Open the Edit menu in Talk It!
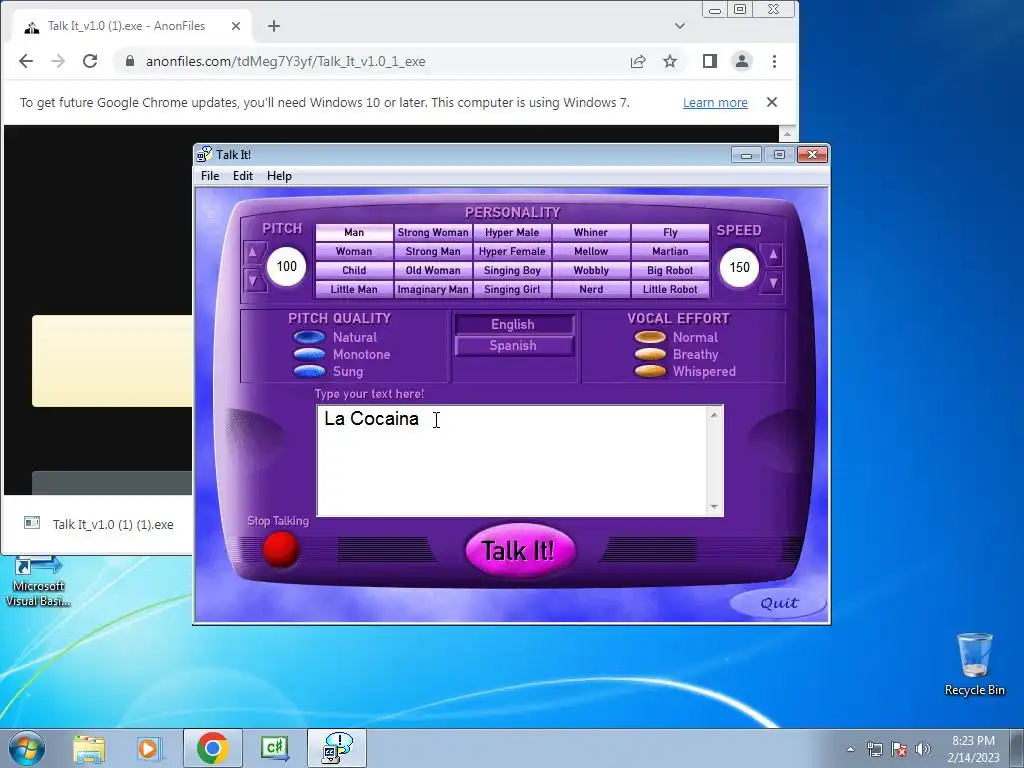This screenshot has height=768, width=1024. tap(243, 176)
